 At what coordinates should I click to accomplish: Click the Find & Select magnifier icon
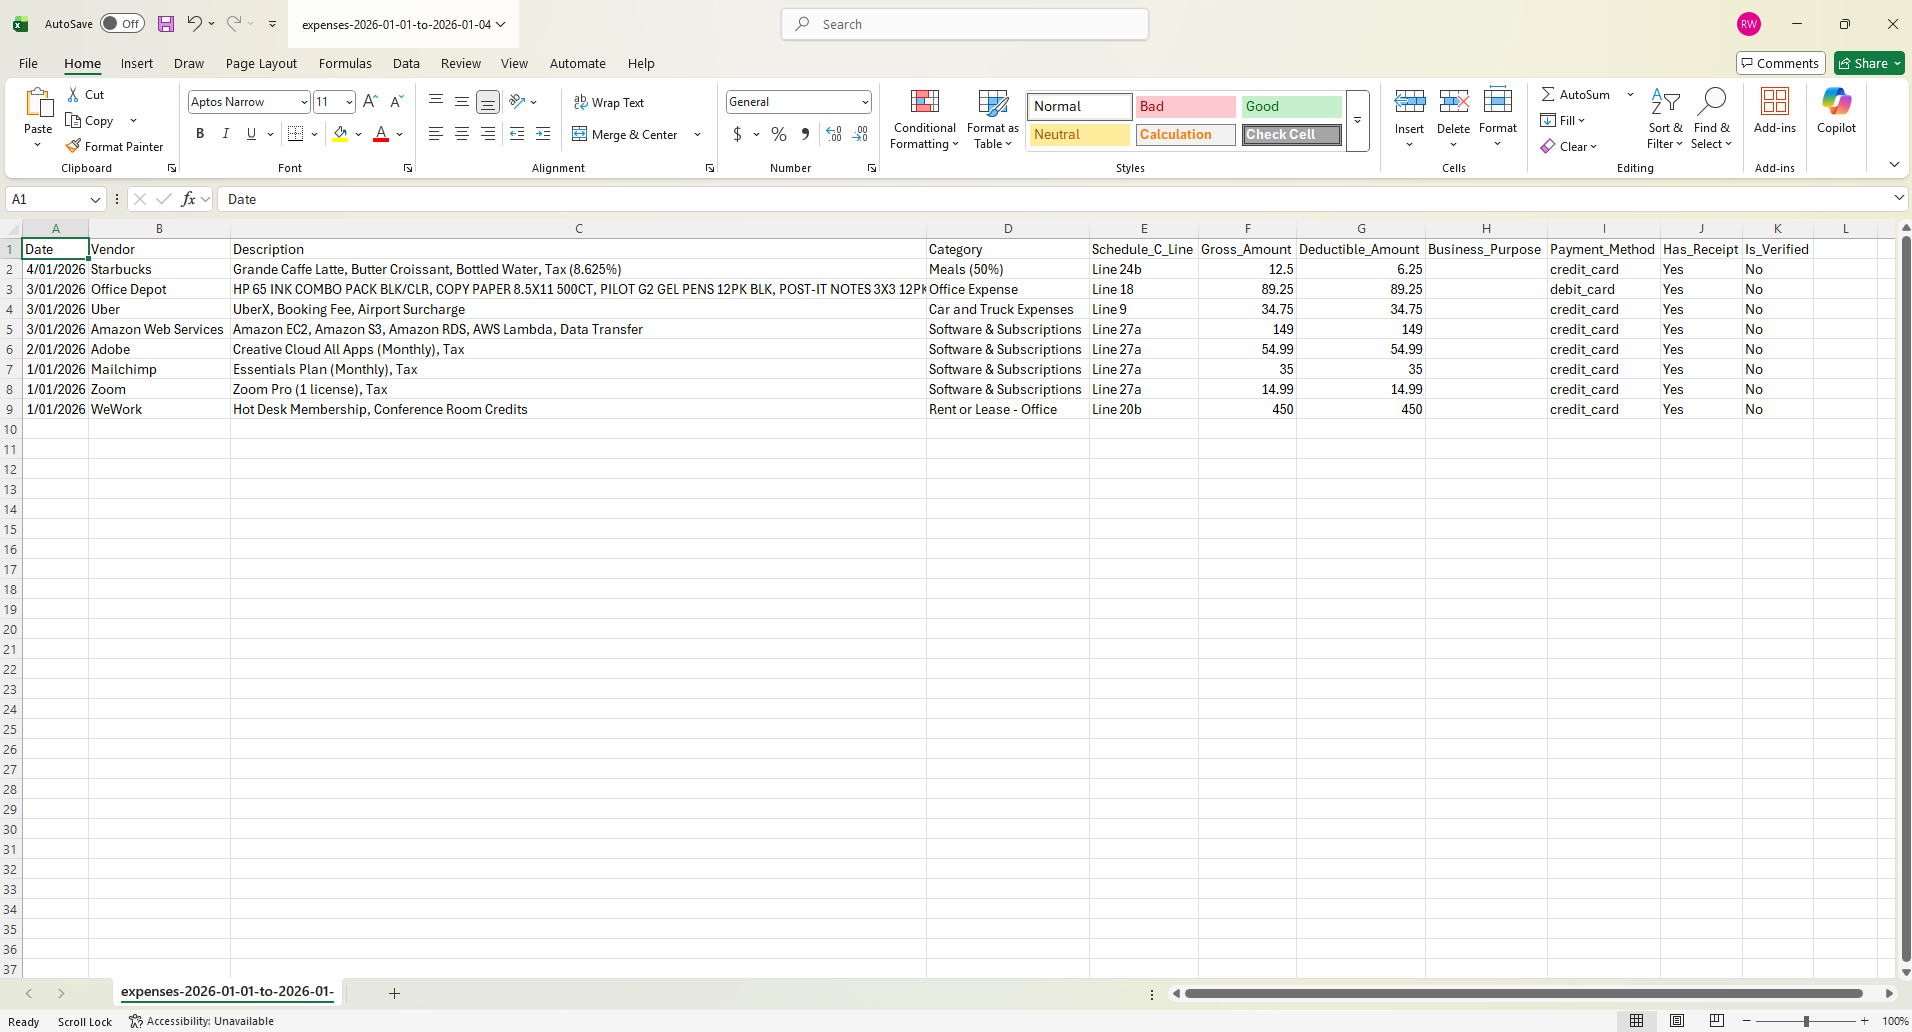(1712, 101)
